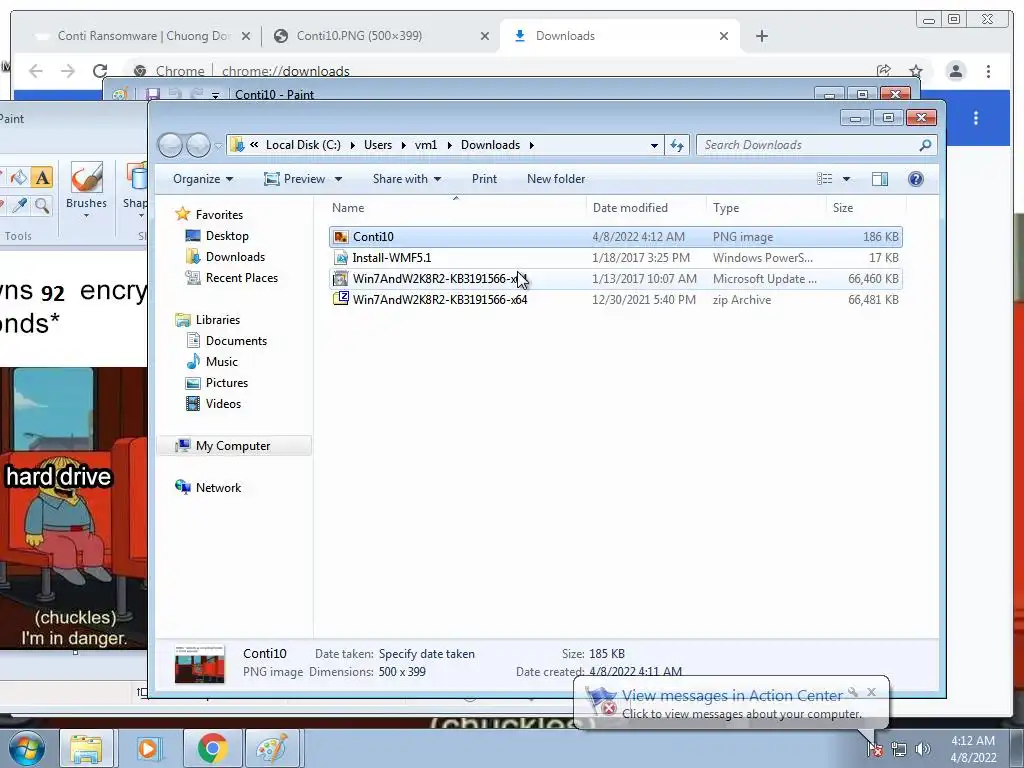Expand the arrow after Users in path
The width and height of the screenshot is (1024, 768).
403,145
